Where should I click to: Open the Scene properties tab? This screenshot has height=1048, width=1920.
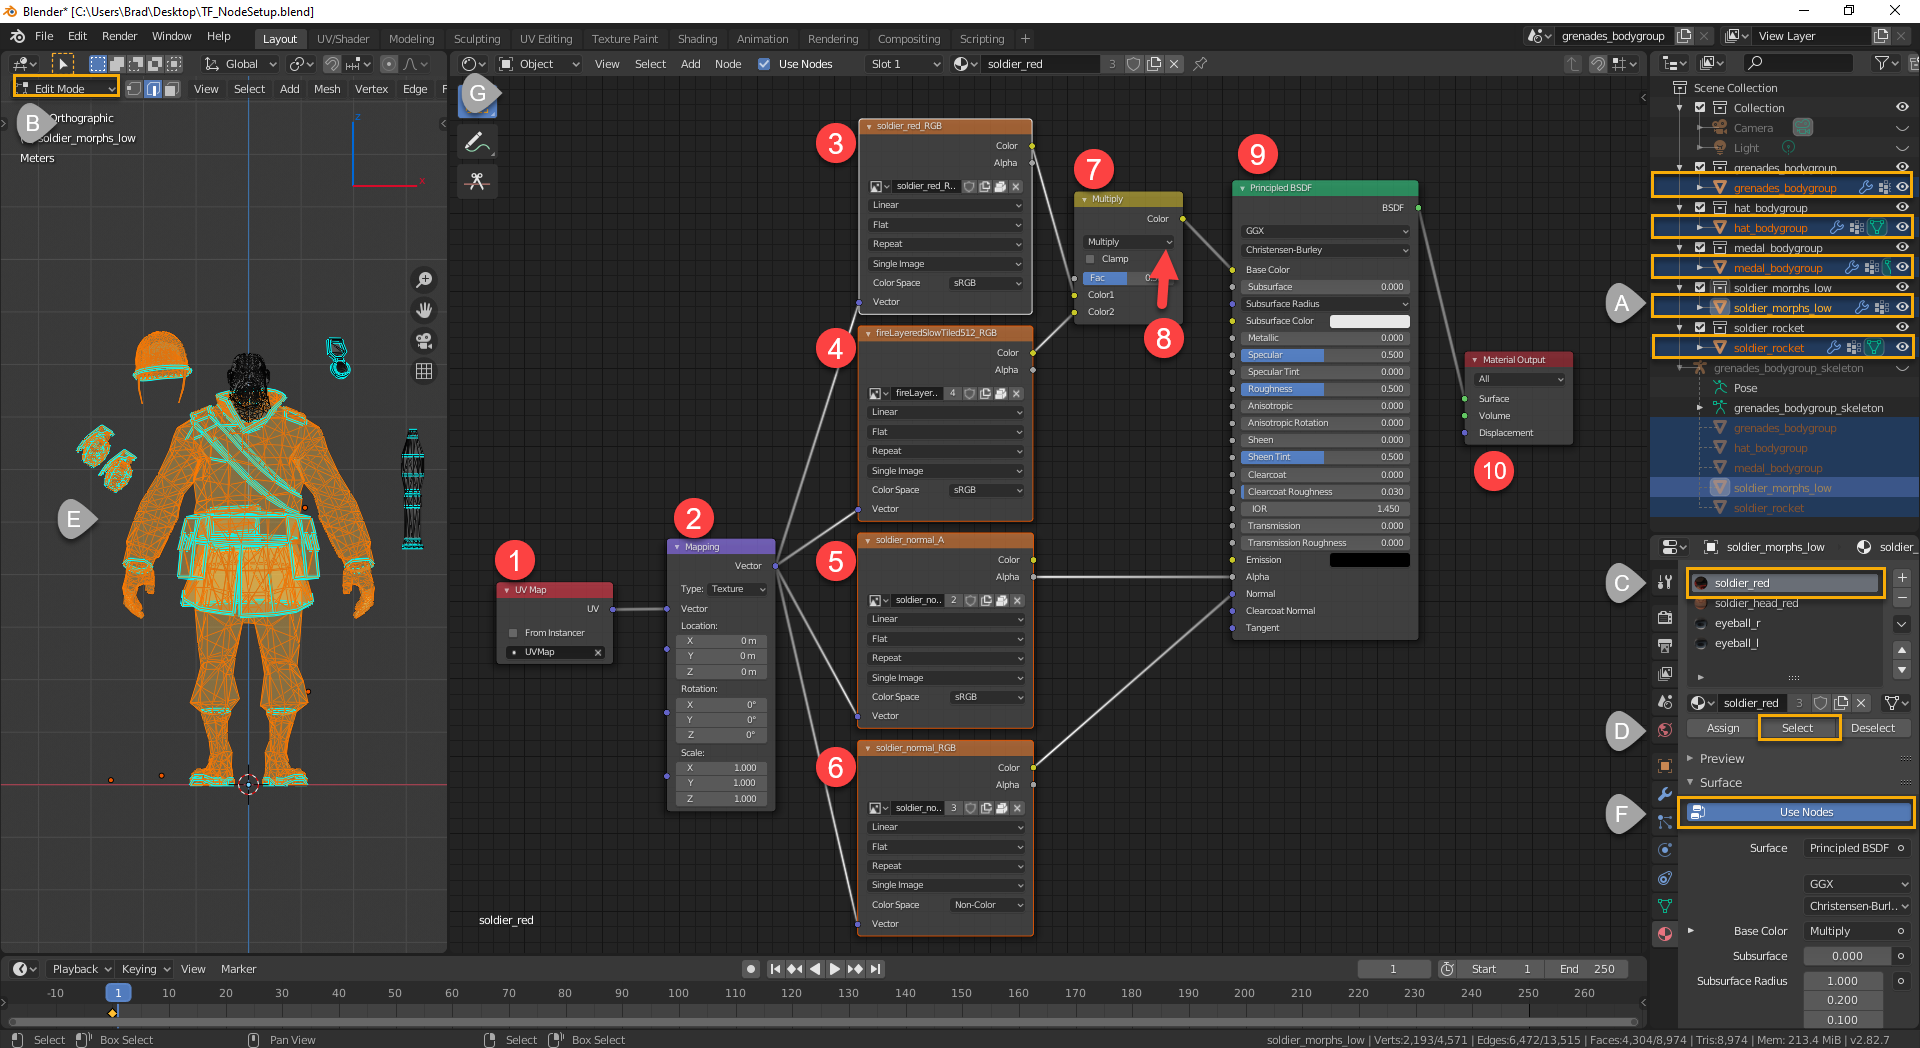click(x=1665, y=702)
